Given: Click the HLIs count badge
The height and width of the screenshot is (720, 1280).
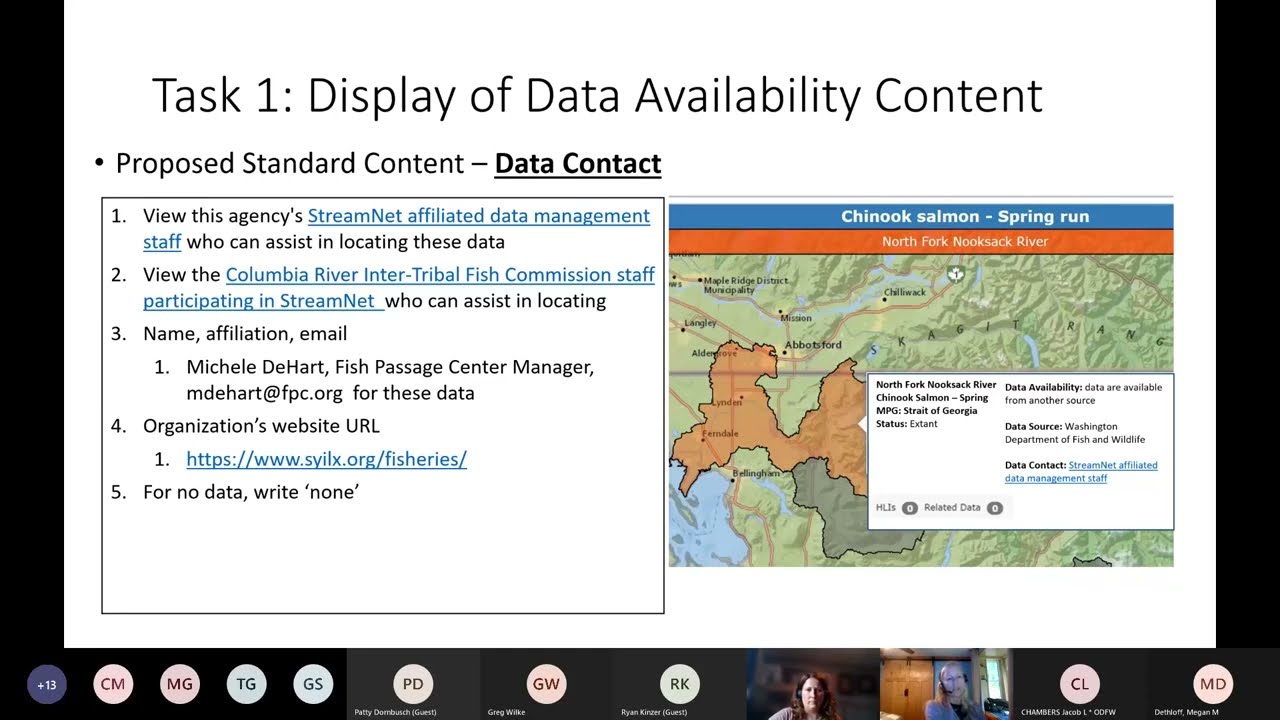Looking at the screenshot, I should 909,508.
